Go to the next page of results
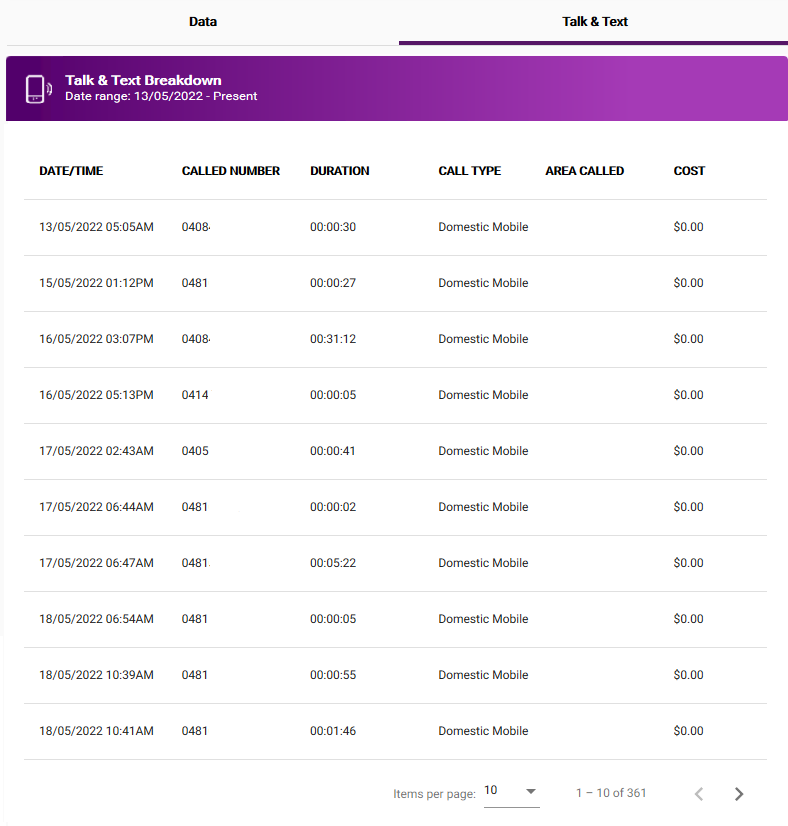 (739, 793)
